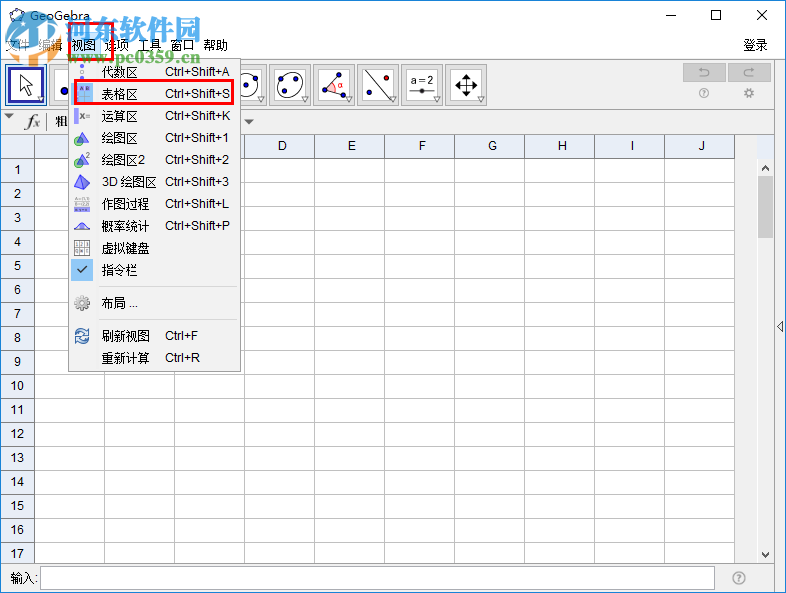Open the 视图 menu

point(83,45)
